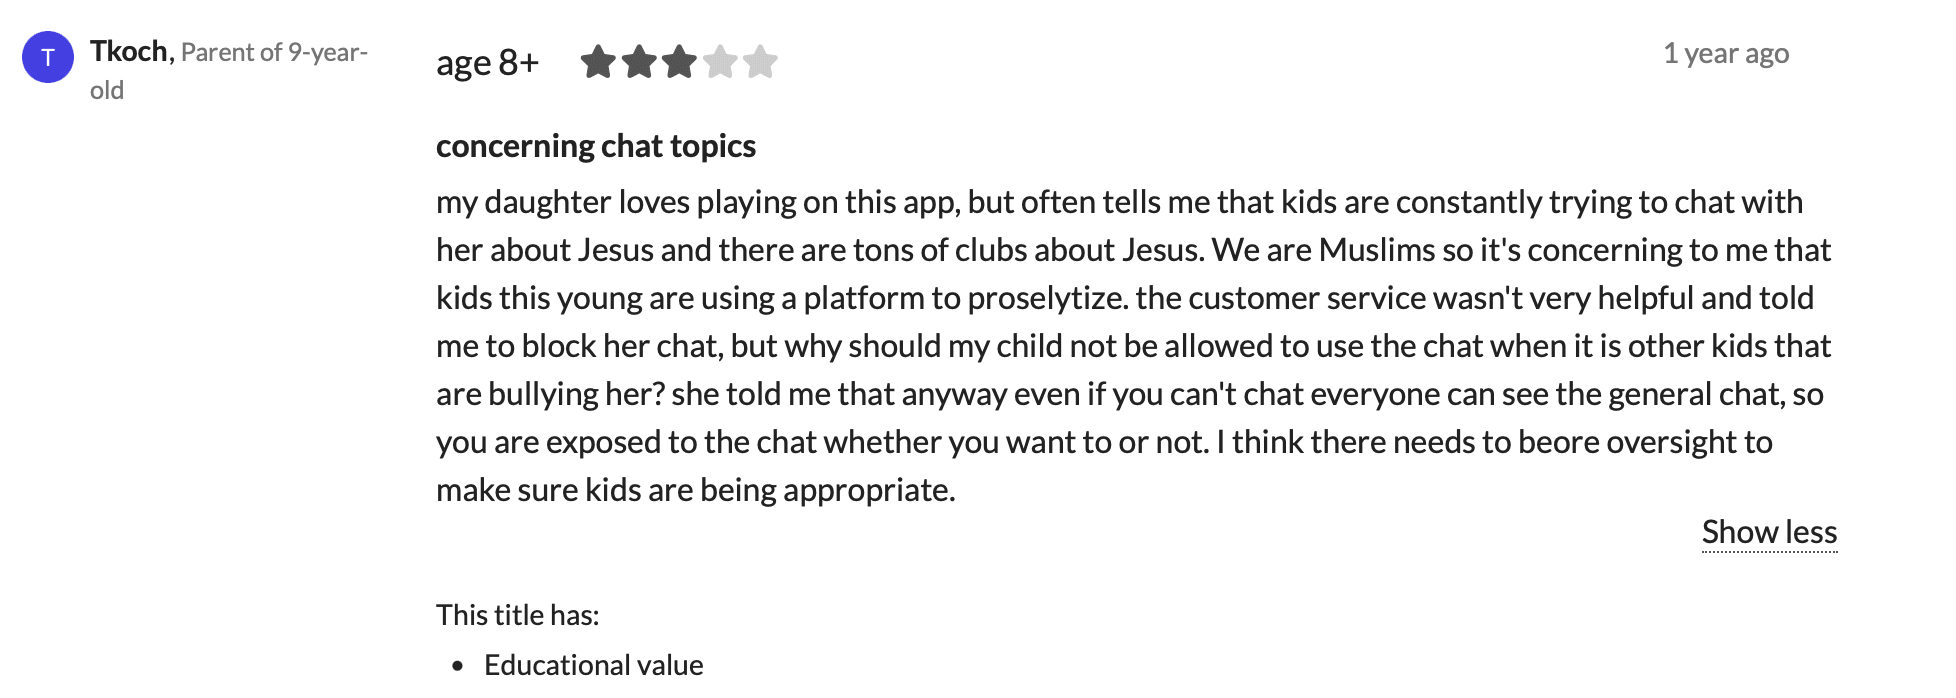Click the 'This title has:' heading
1956x698 pixels.
(x=517, y=615)
